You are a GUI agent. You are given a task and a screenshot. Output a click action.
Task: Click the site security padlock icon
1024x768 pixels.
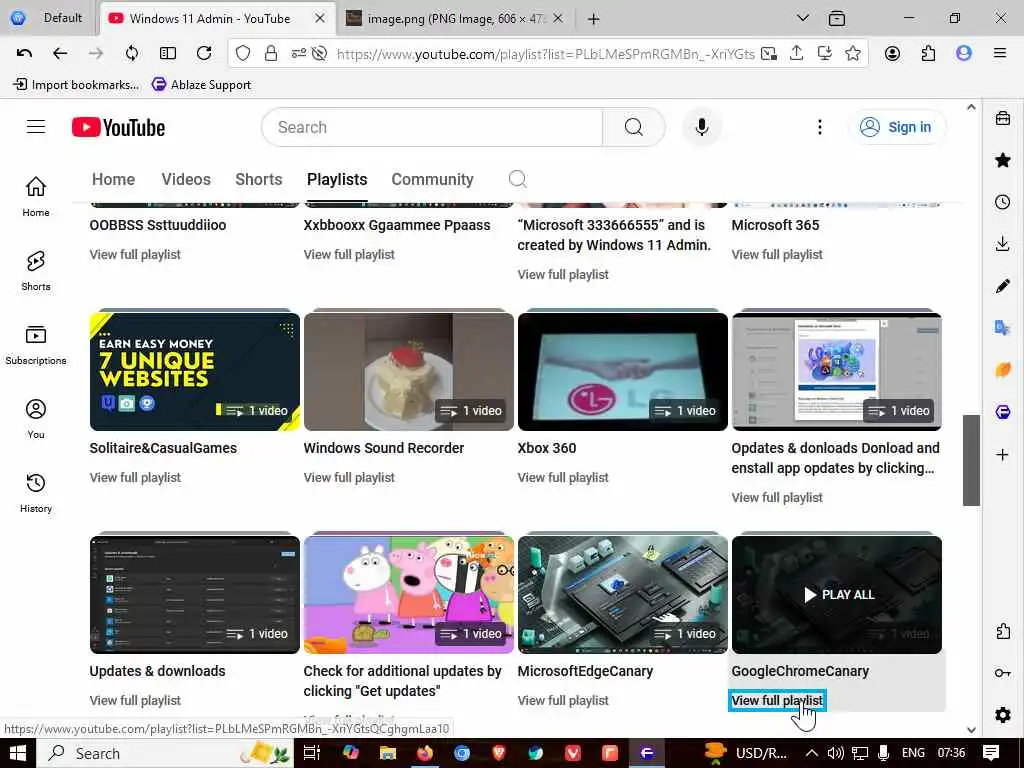271,54
